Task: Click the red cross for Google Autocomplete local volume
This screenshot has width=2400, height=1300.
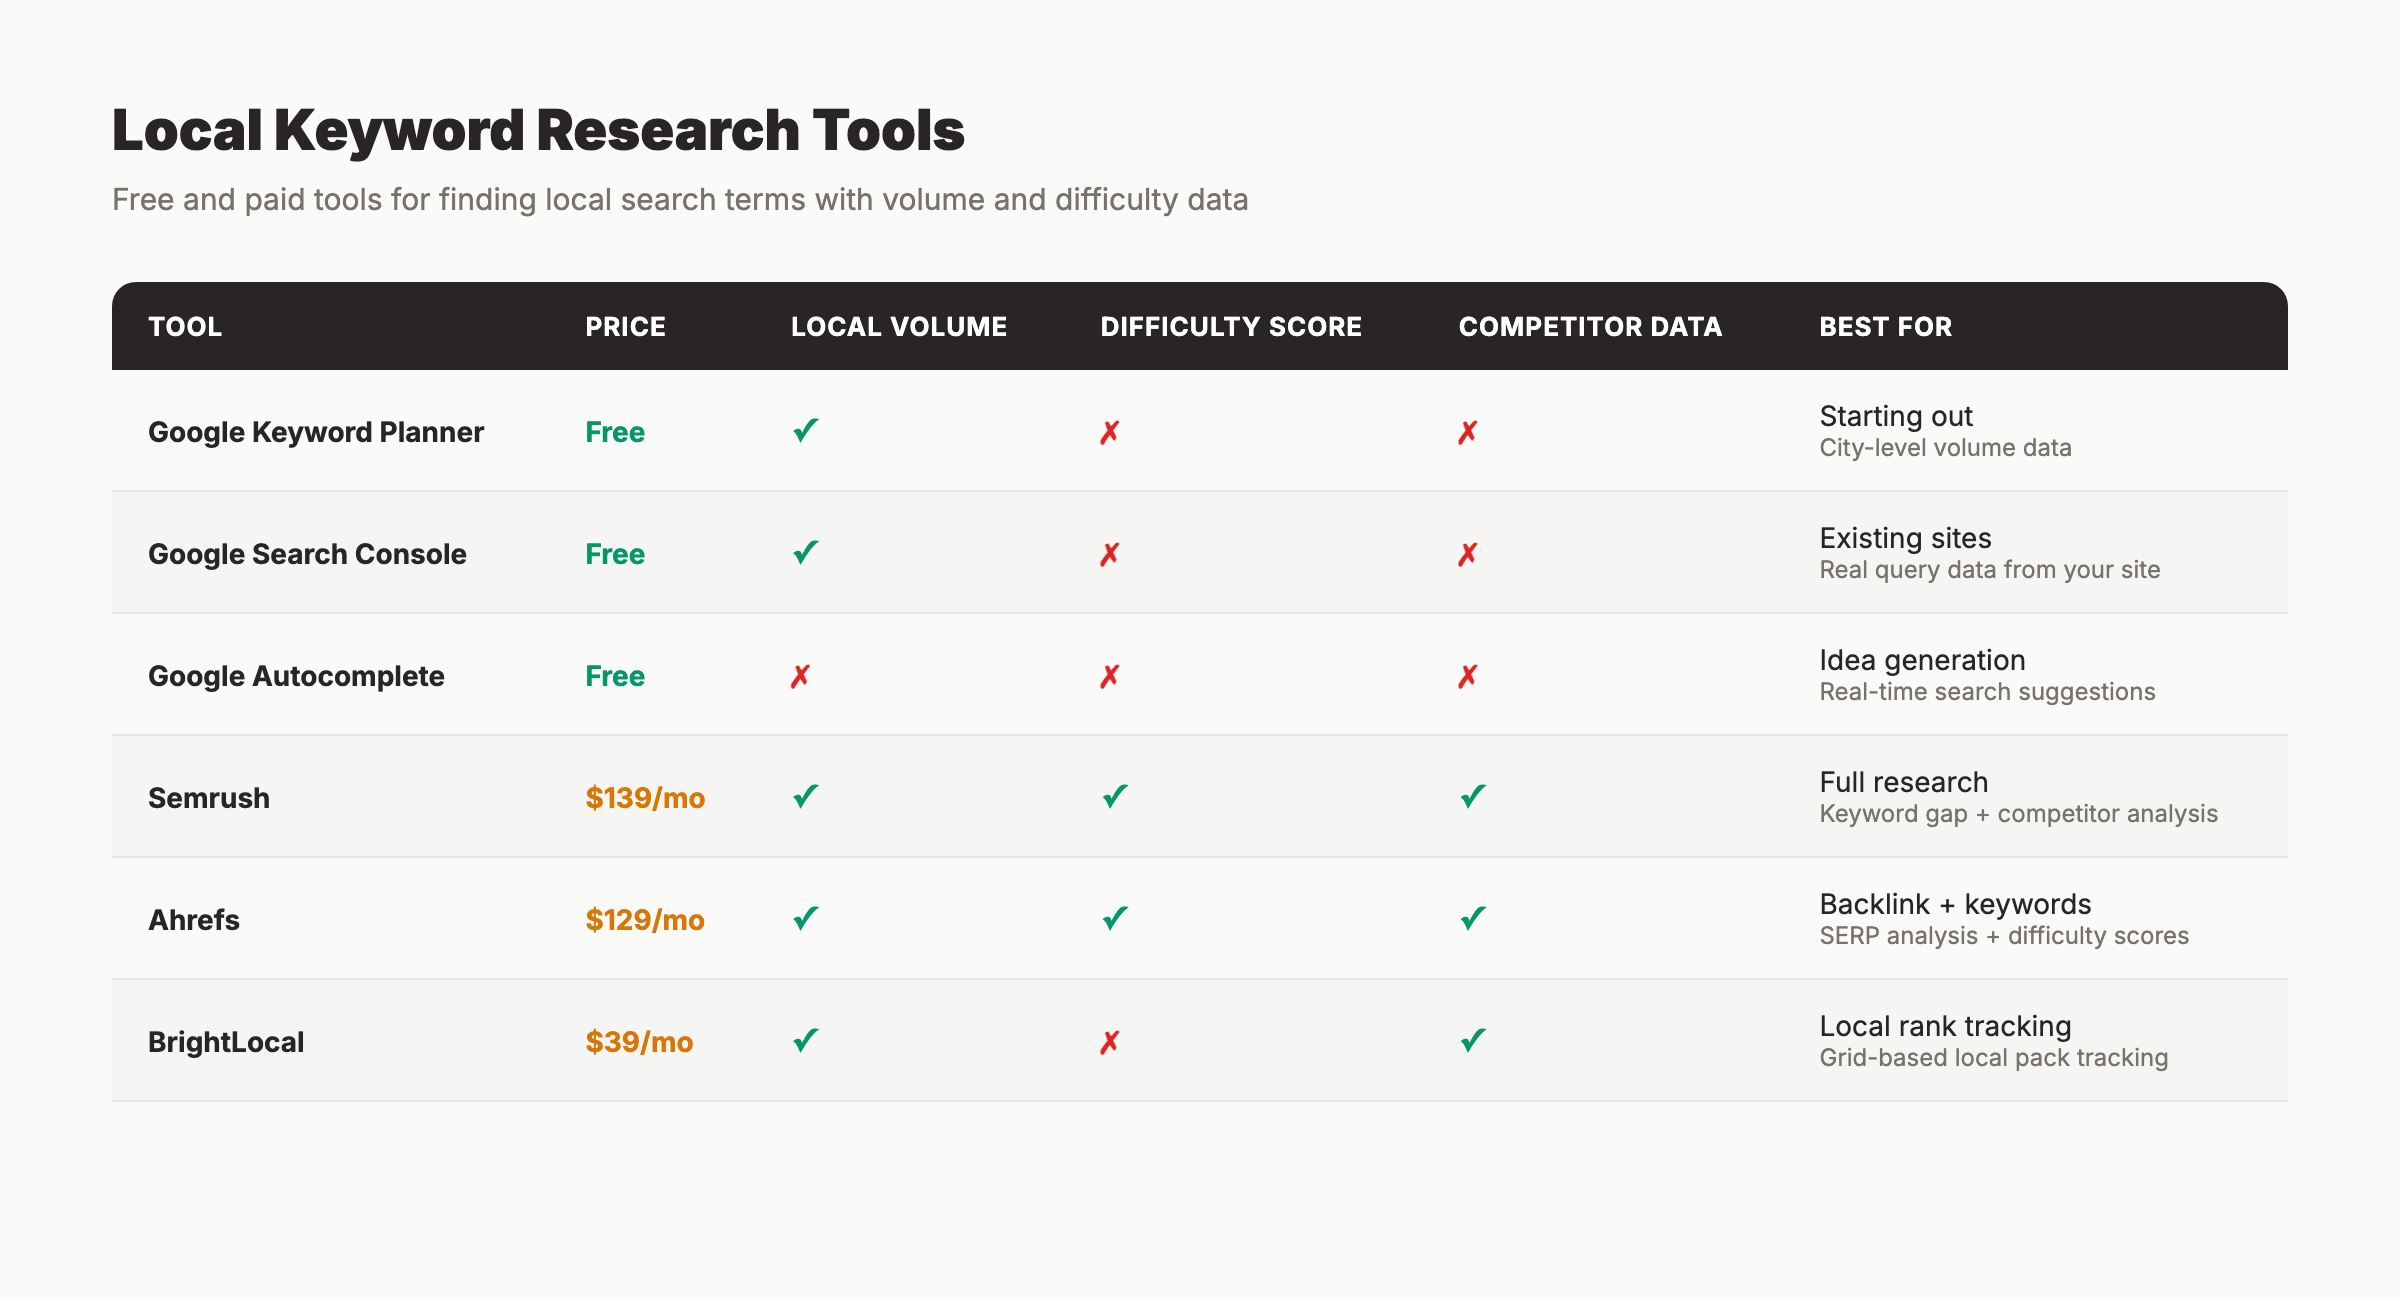Action: pyautogui.click(x=800, y=675)
